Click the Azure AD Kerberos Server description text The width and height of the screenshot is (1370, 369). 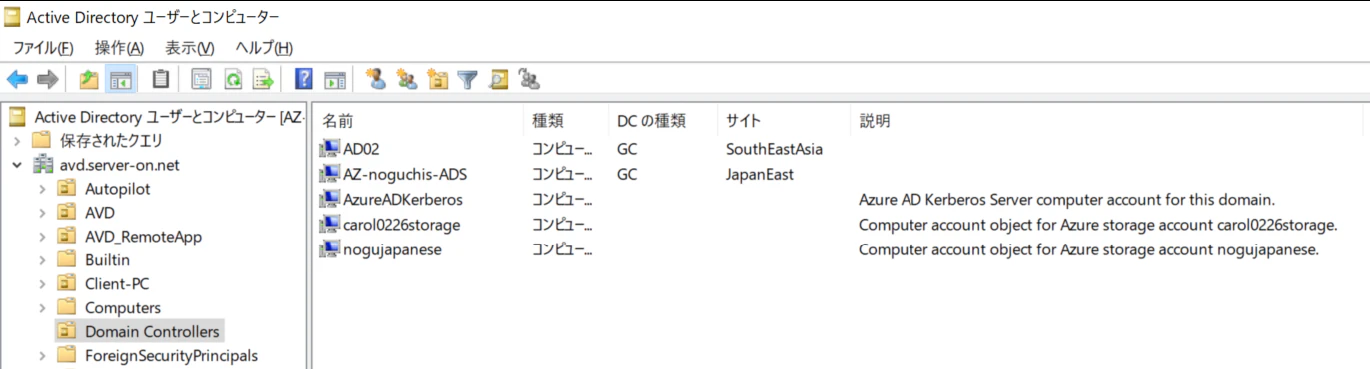coord(1066,199)
